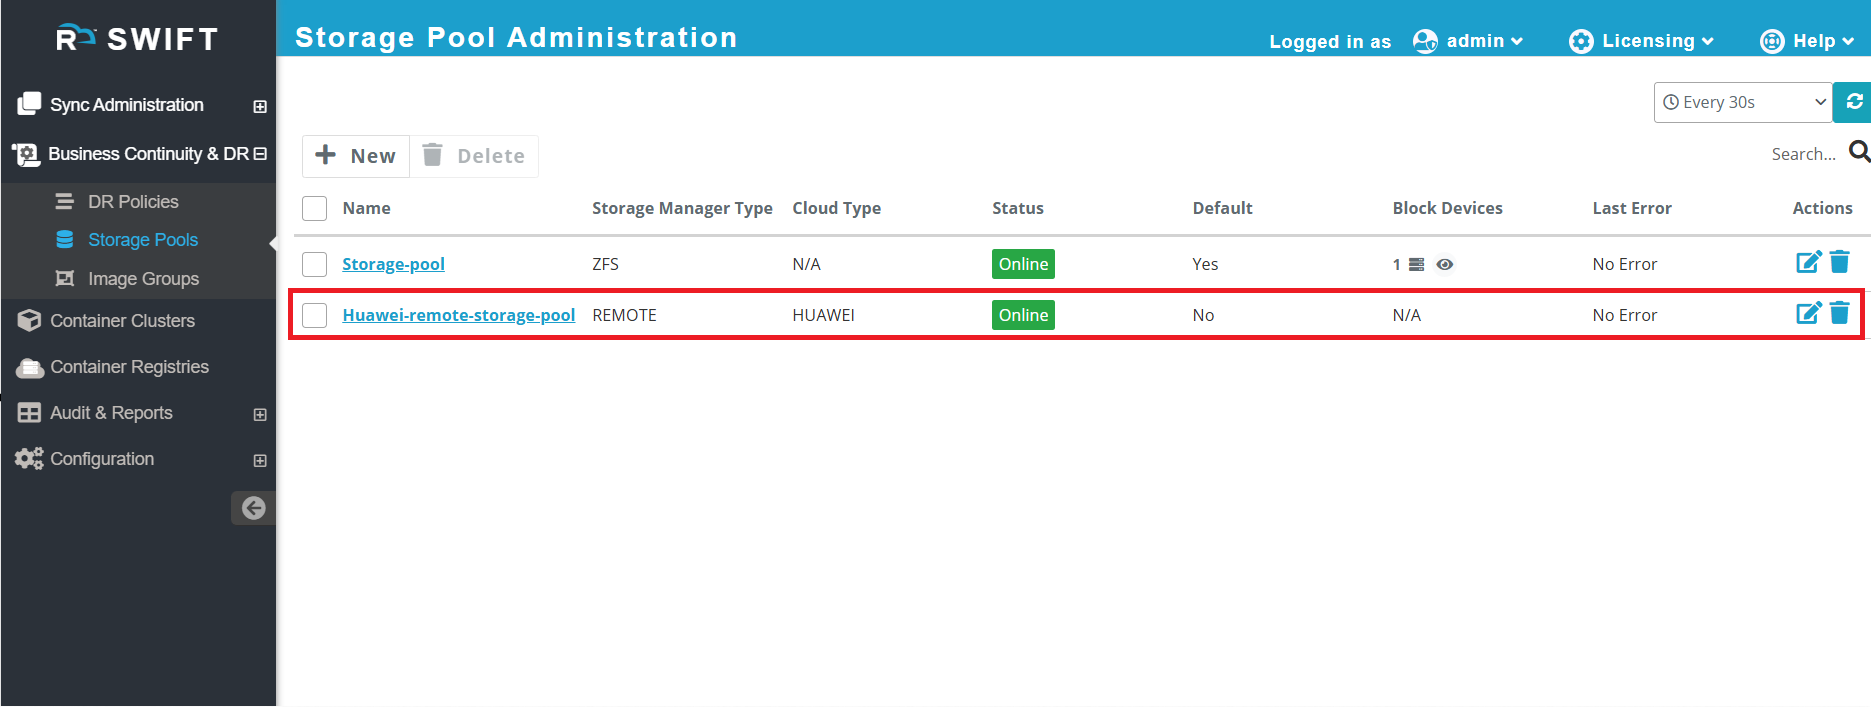This screenshot has width=1871, height=707.
Task: Open the Storage-pool link
Action: [393, 264]
